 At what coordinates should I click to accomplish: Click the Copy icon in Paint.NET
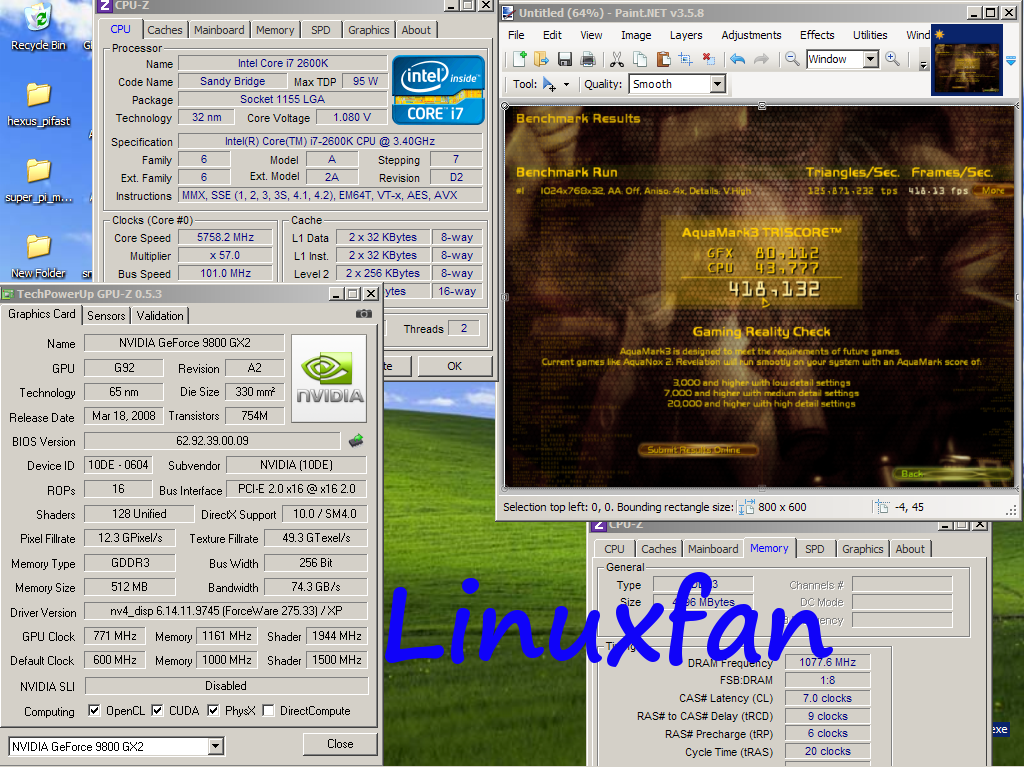(640, 59)
